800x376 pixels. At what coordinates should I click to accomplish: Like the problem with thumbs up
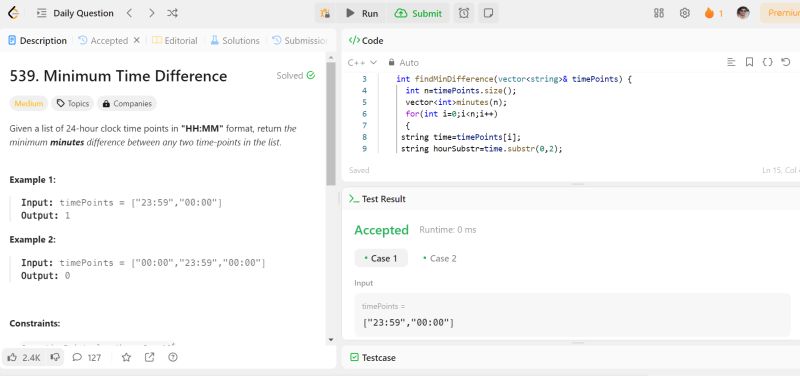pyautogui.click(x=23, y=358)
